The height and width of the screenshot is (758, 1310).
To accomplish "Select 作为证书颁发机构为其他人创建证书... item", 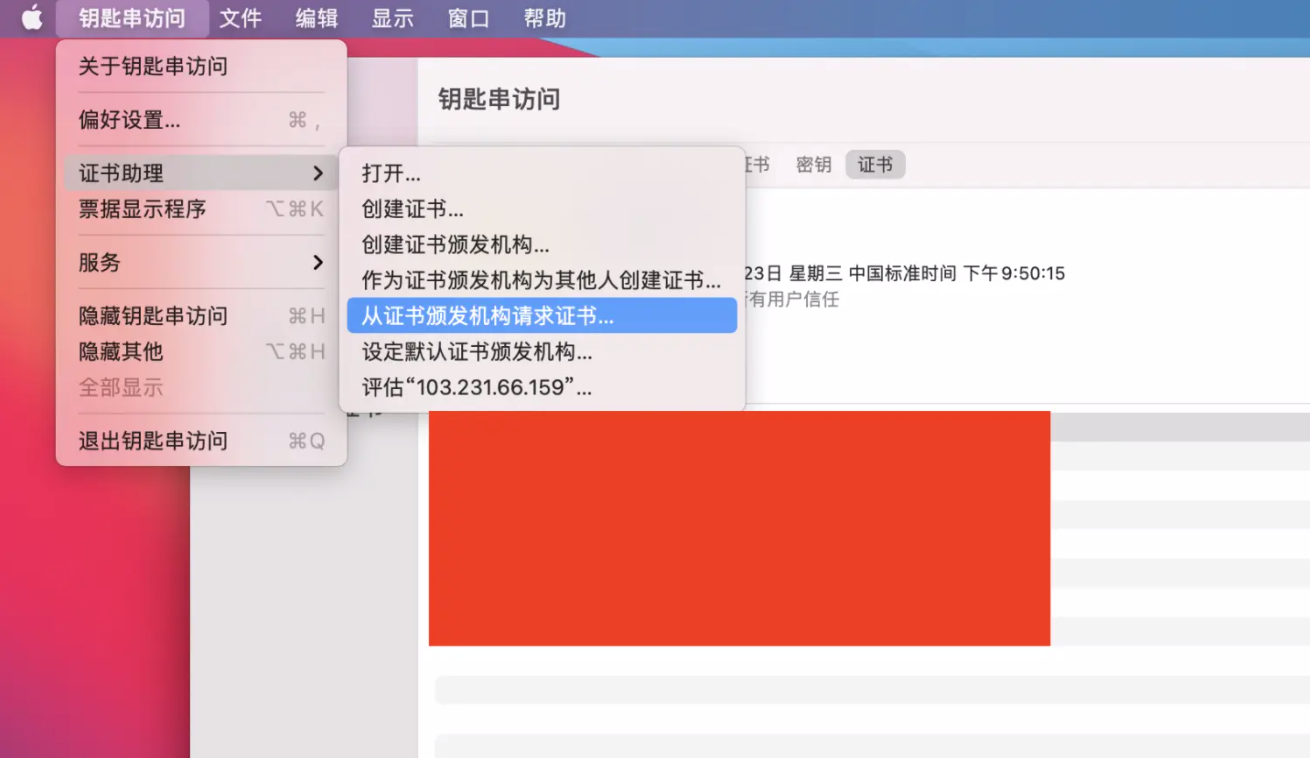I will pyautogui.click(x=542, y=281).
